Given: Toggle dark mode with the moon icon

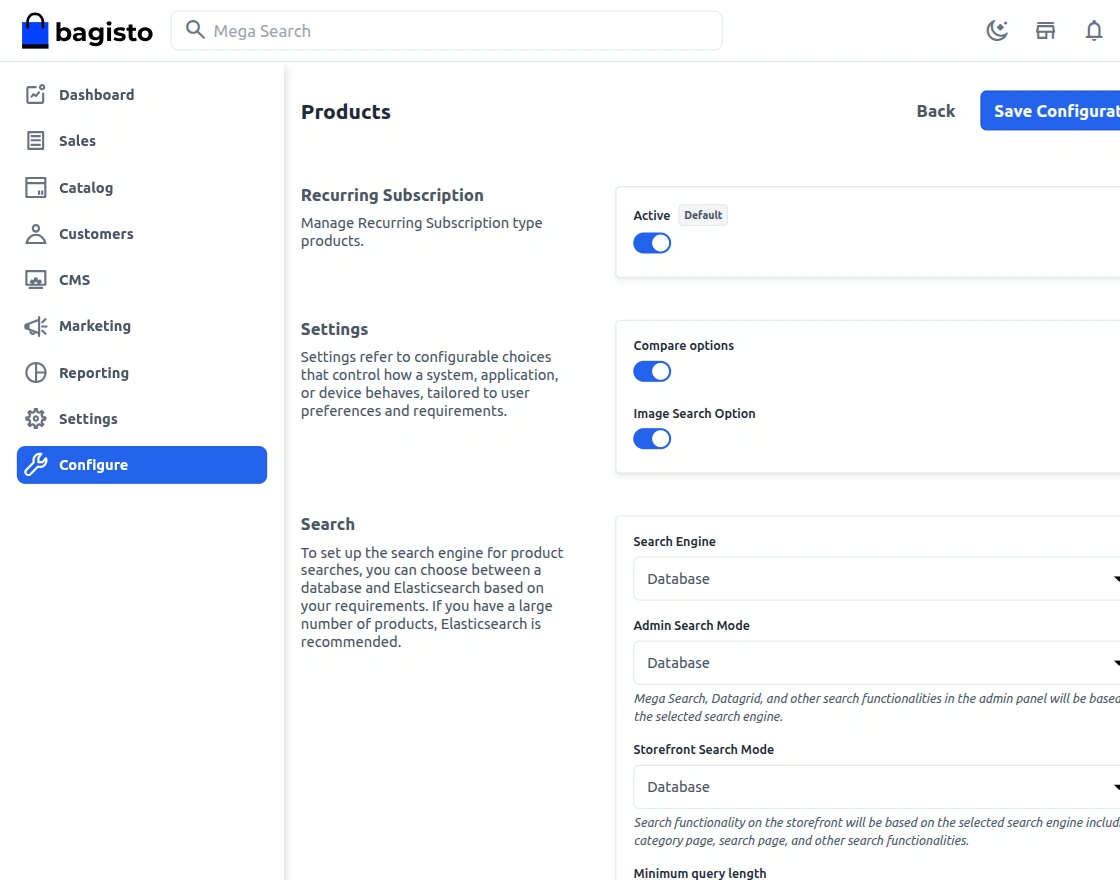Looking at the screenshot, I should 996,30.
